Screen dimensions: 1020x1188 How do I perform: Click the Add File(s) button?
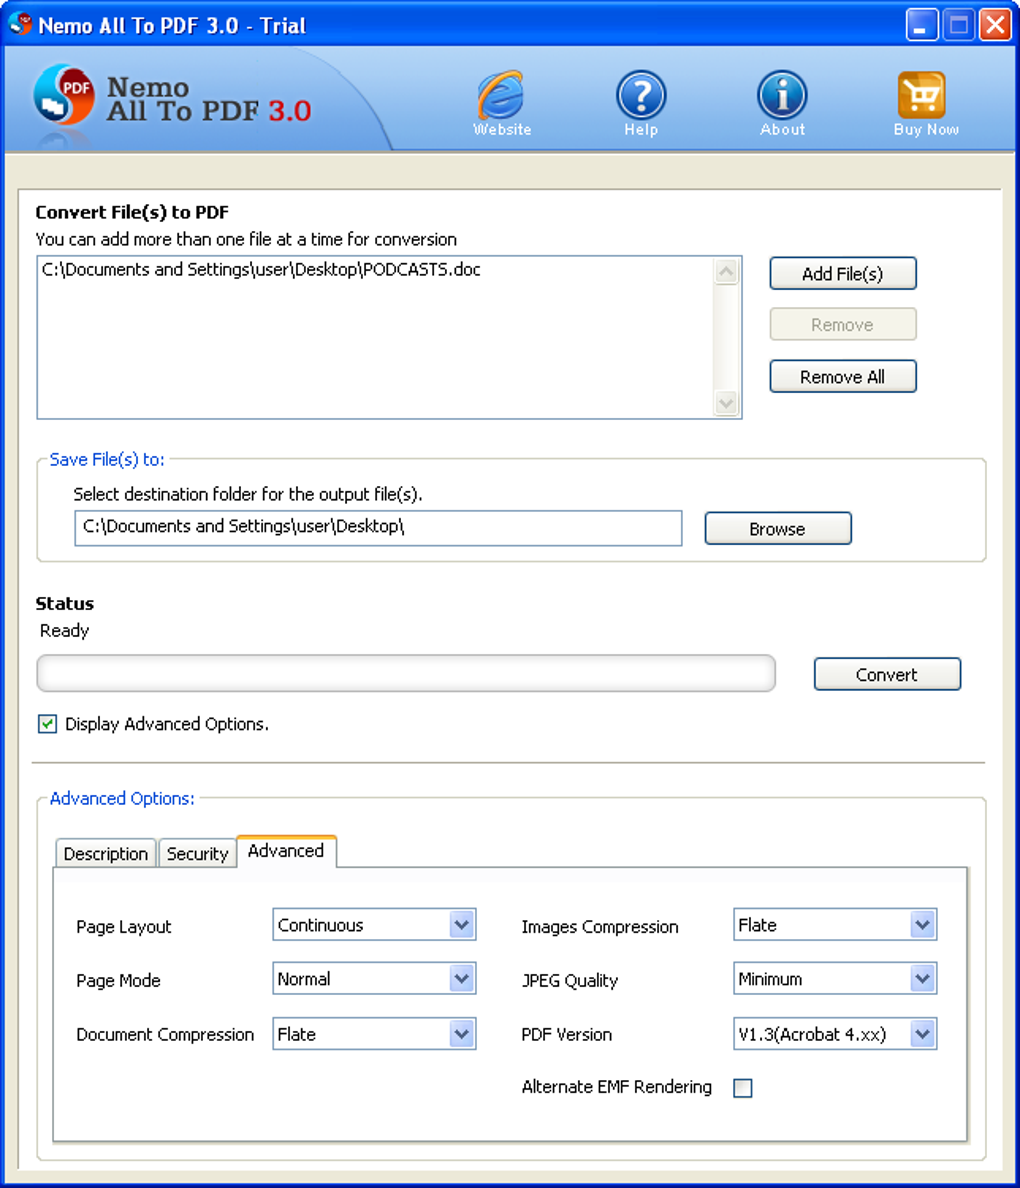[842, 273]
